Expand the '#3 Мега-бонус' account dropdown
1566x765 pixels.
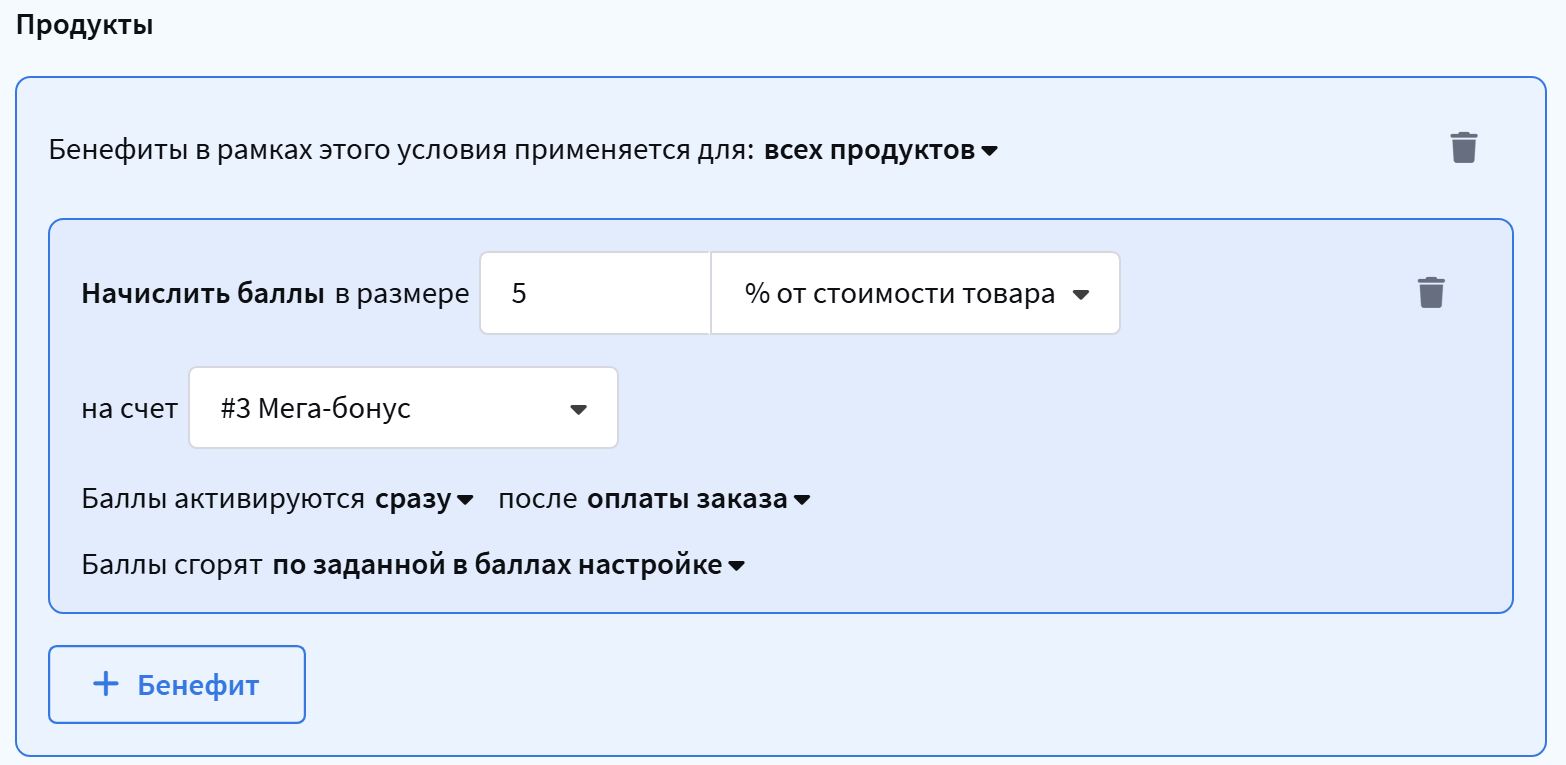point(403,408)
